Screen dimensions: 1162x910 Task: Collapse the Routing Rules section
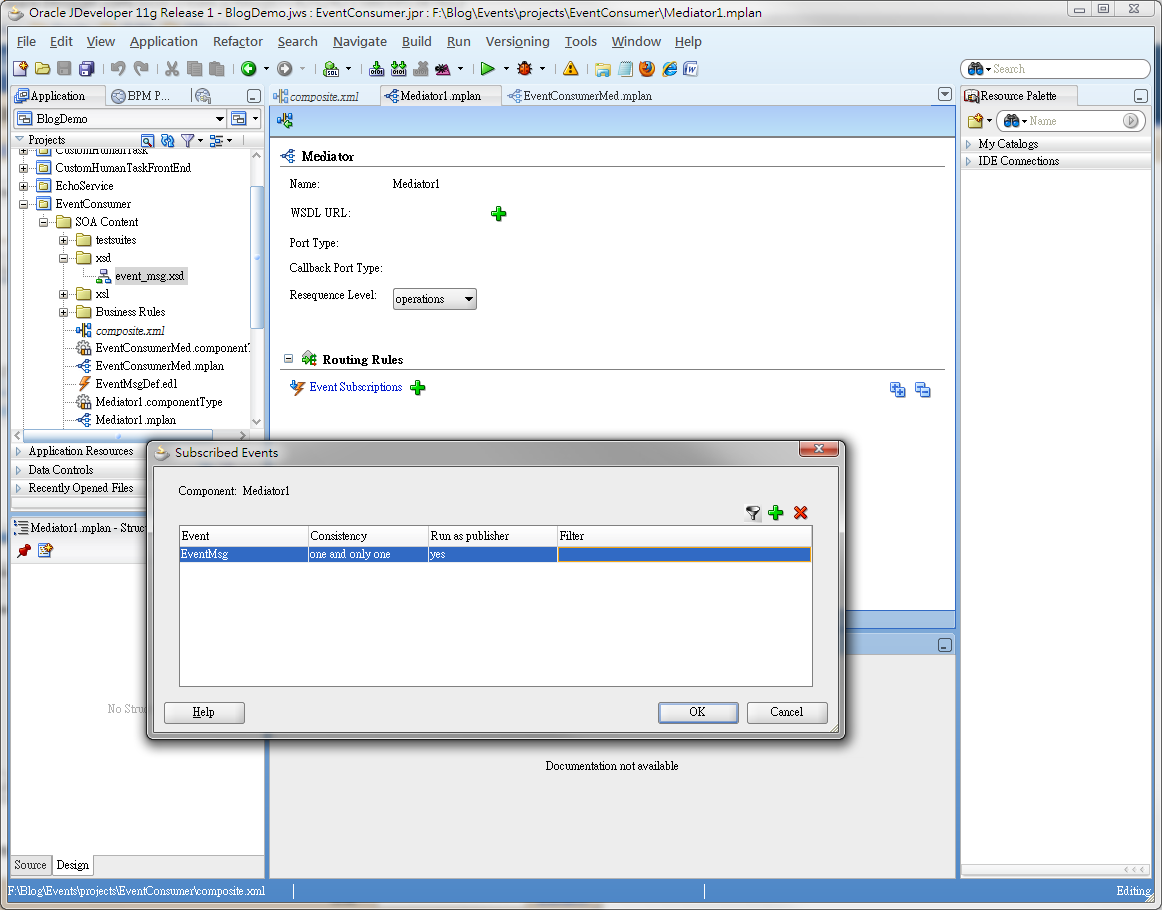pyautogui.click(x=288, y=359)
